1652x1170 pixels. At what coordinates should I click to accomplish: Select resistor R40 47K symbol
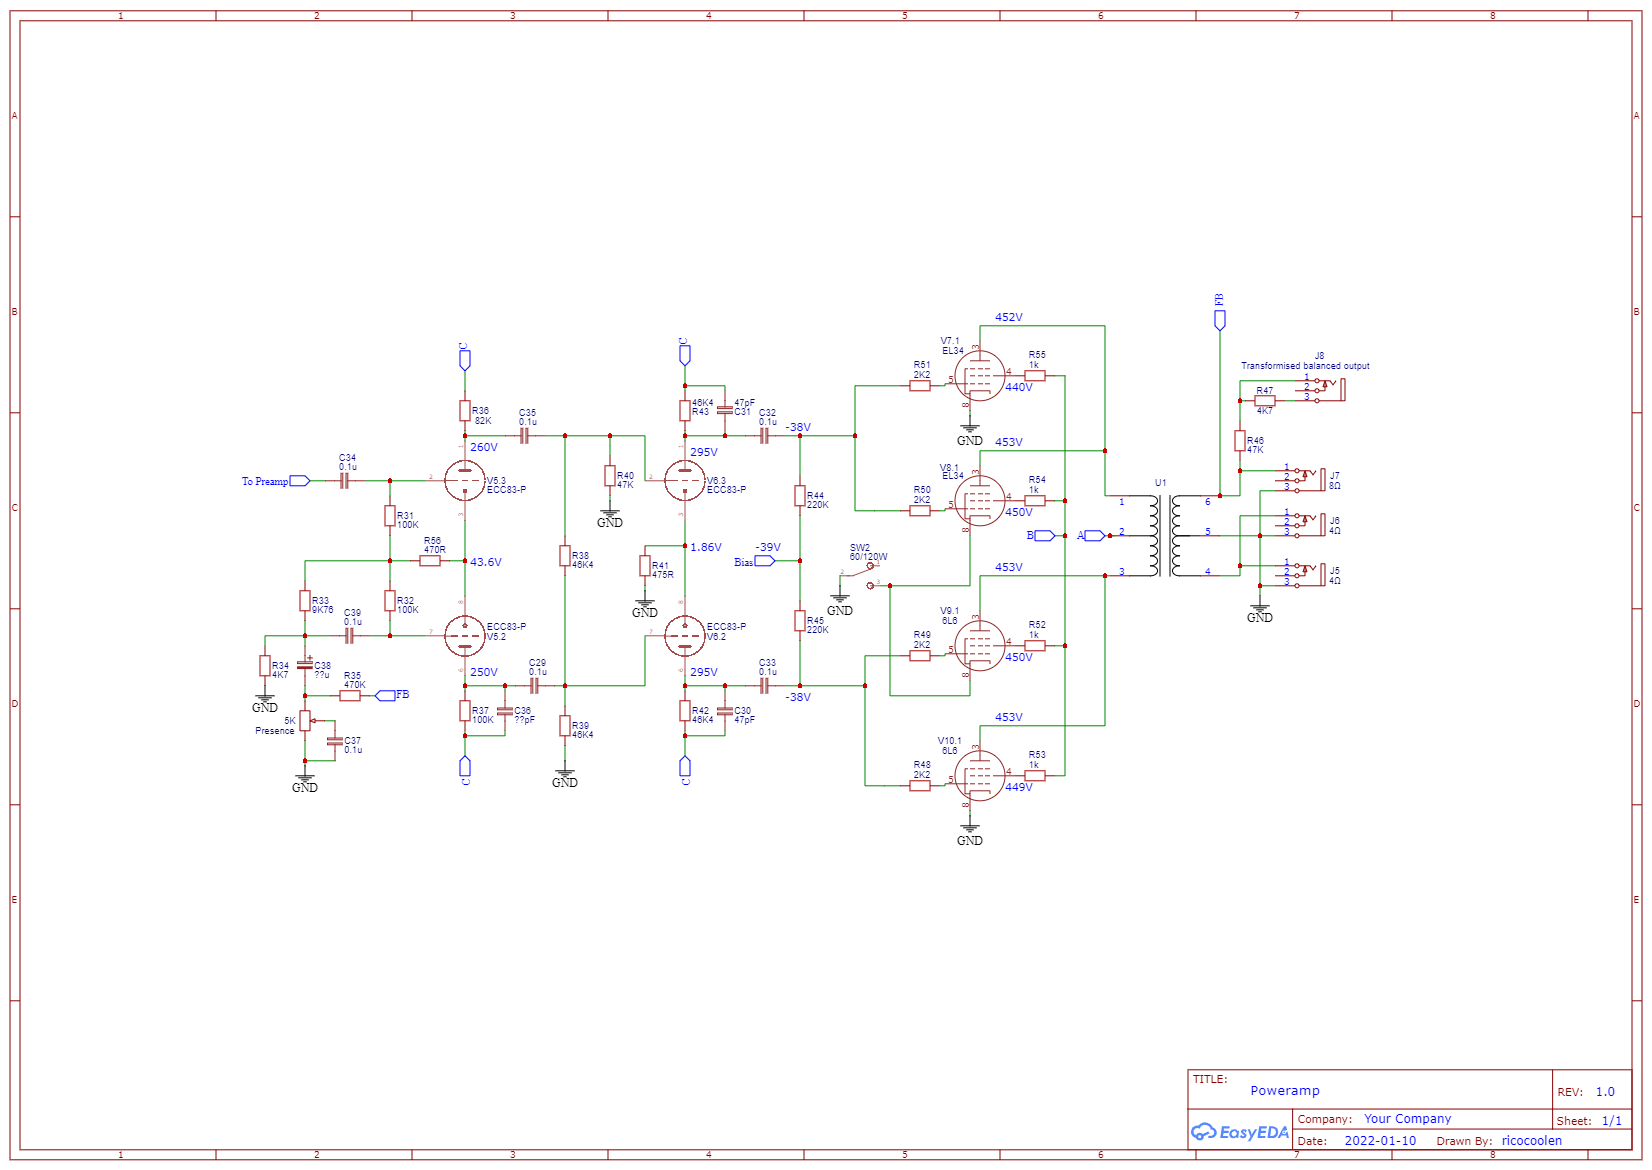click(610, 475)
